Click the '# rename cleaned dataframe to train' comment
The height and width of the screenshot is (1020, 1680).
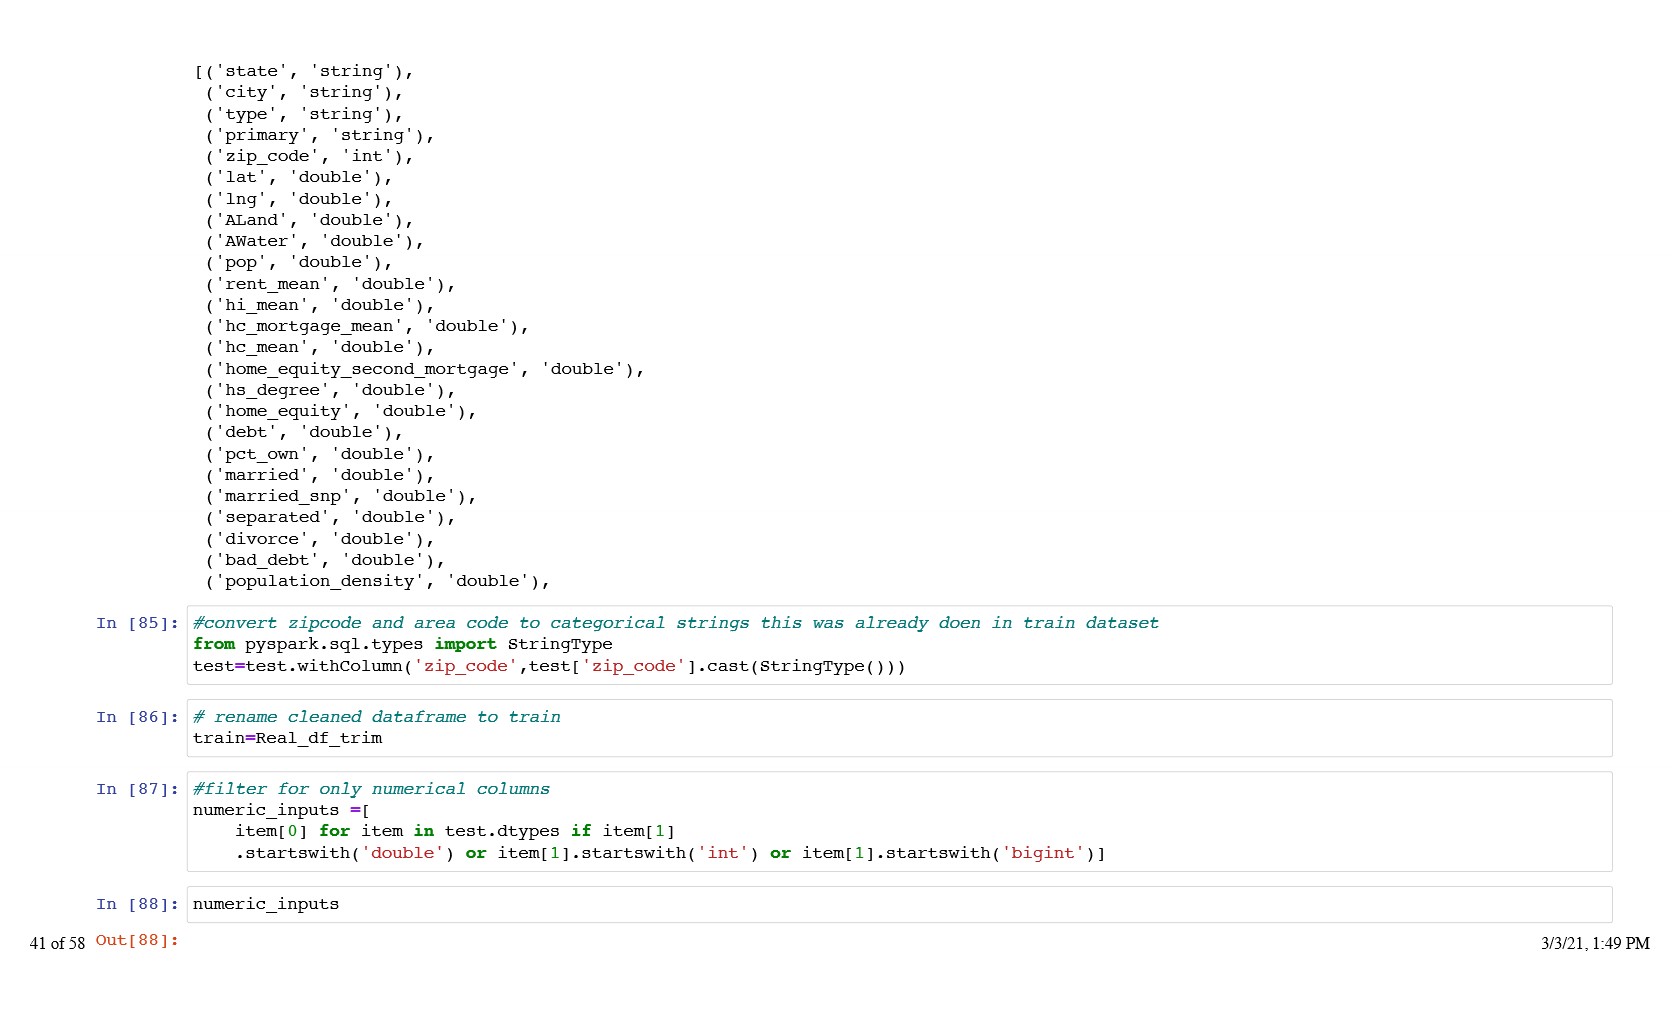(376, 717)
